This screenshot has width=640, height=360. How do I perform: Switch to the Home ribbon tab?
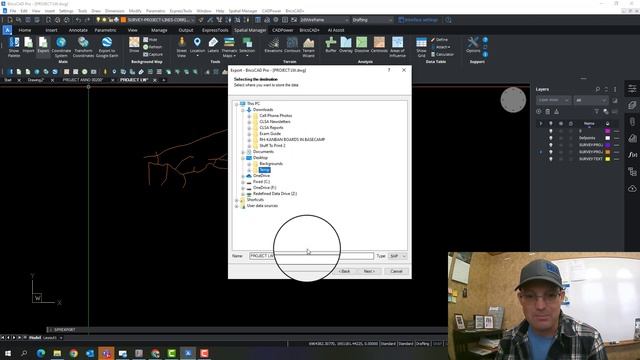click(x=24, y=30)
